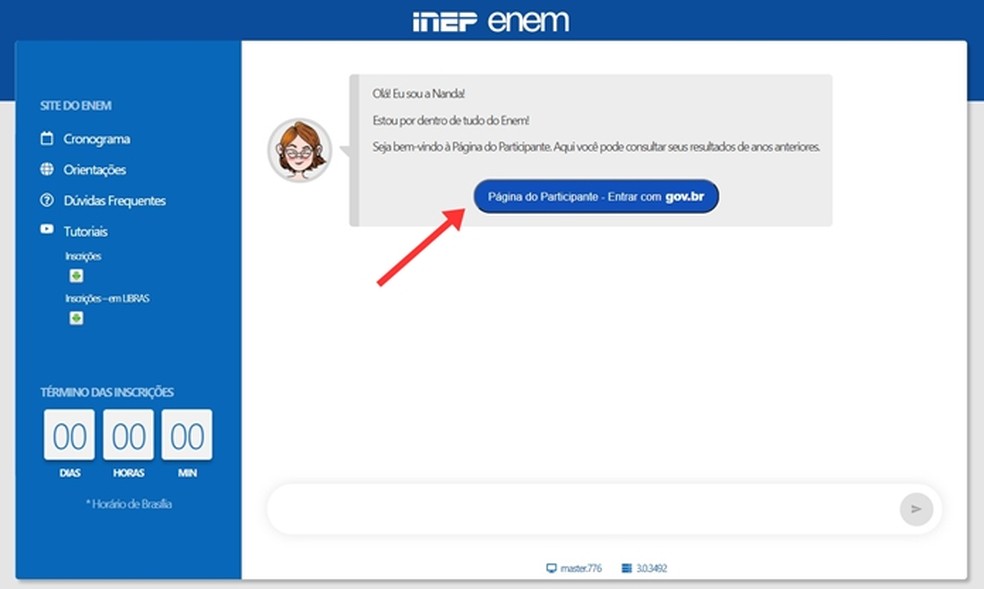
Task: Click the globe icon beside Orientações
Action: 46,169
